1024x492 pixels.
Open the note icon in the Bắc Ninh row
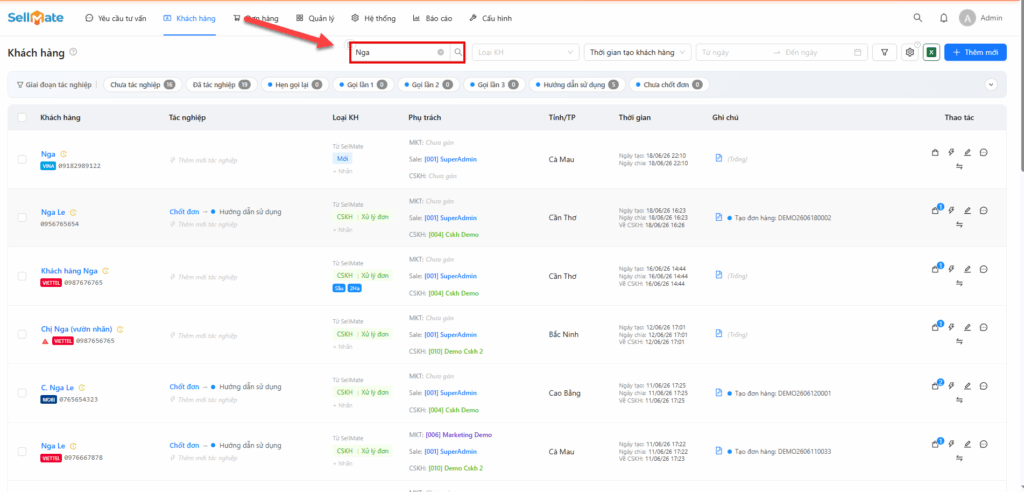[x=719, y=333]
